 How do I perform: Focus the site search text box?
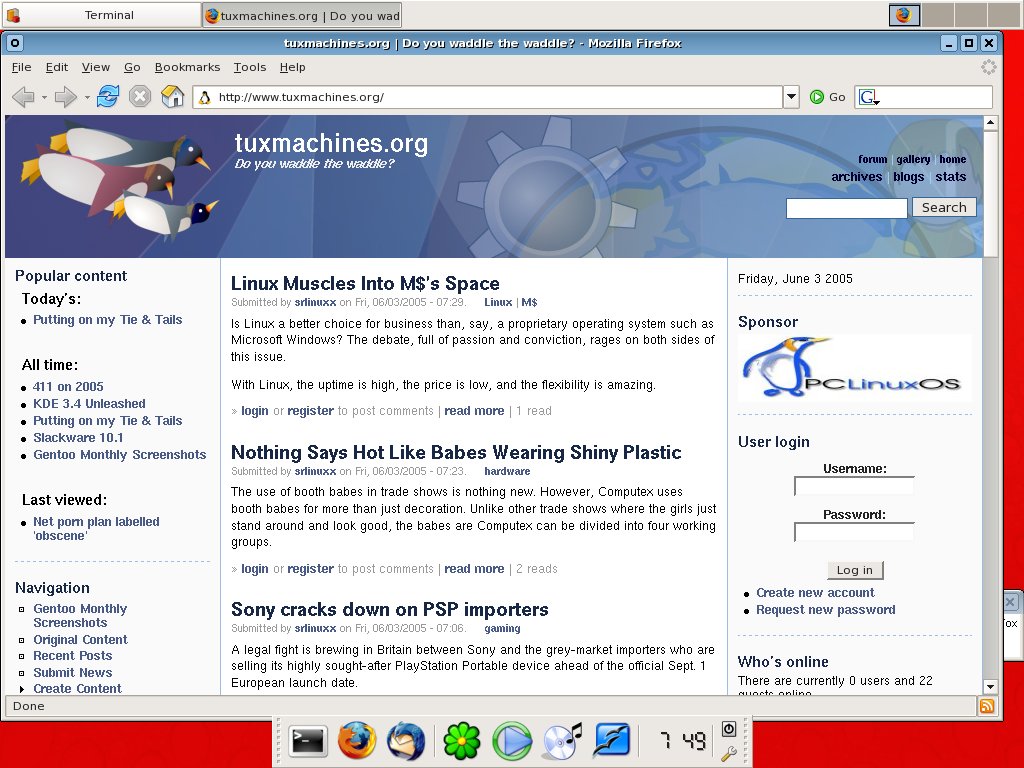[x=847, y=208]
